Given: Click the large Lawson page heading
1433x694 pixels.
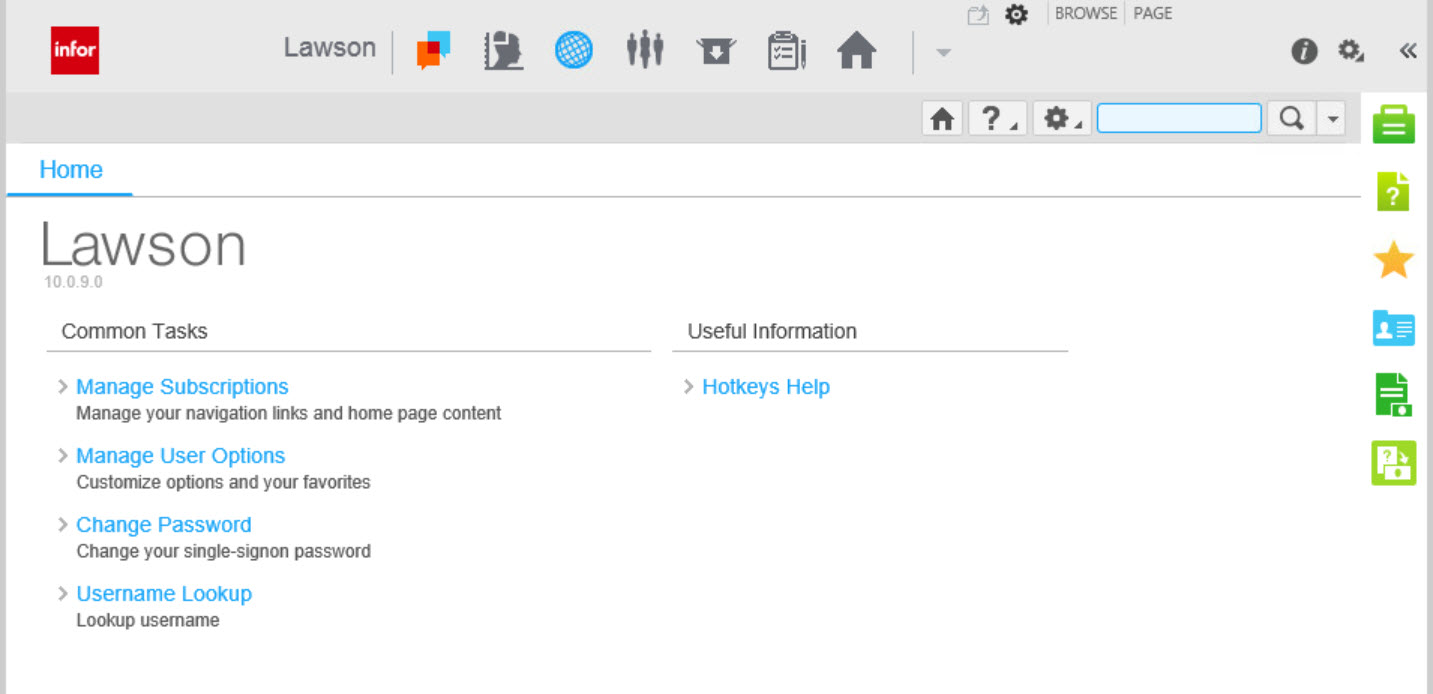Looking at the screenshot, I should tap(144, 245).
